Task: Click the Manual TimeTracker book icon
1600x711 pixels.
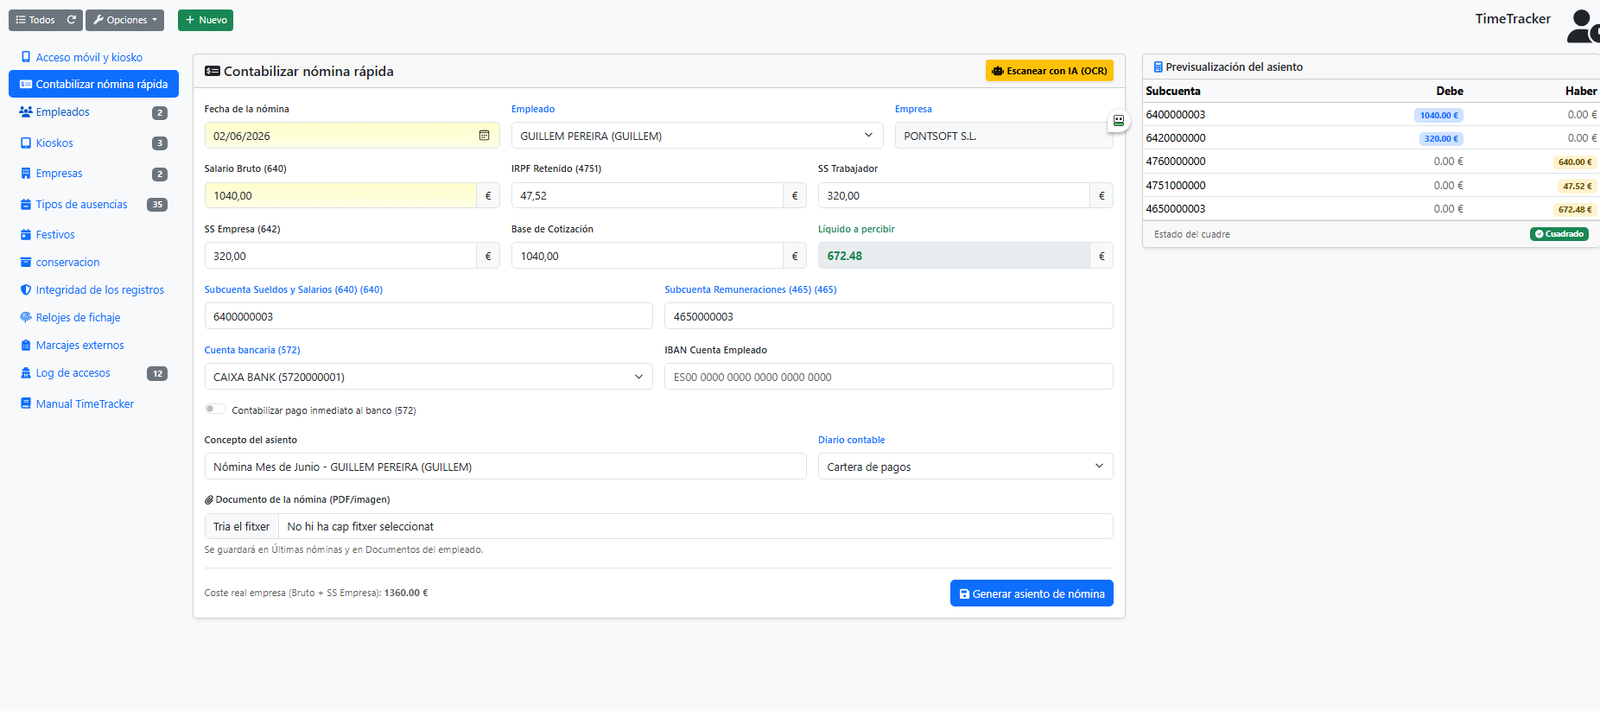Action: click(26, 404)
